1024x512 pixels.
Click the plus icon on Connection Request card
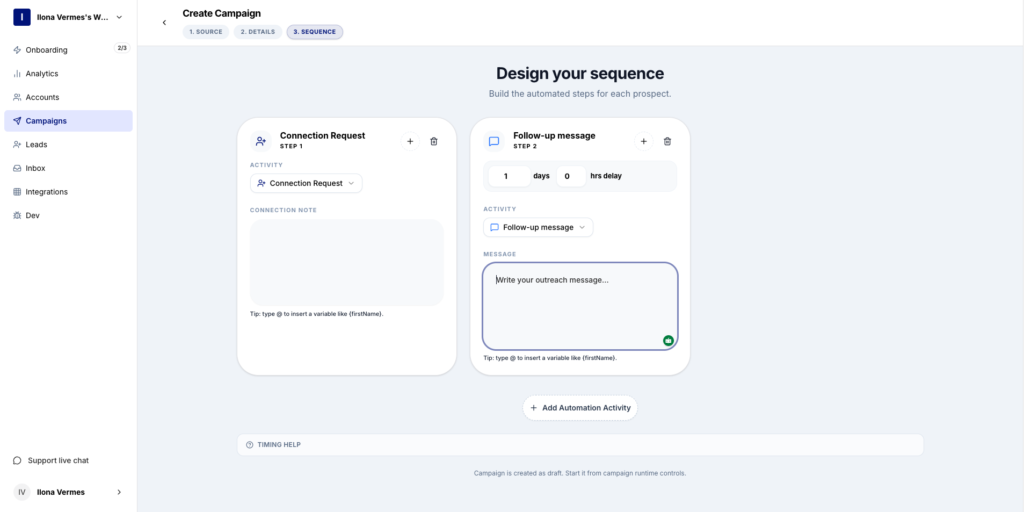(410, 142)
